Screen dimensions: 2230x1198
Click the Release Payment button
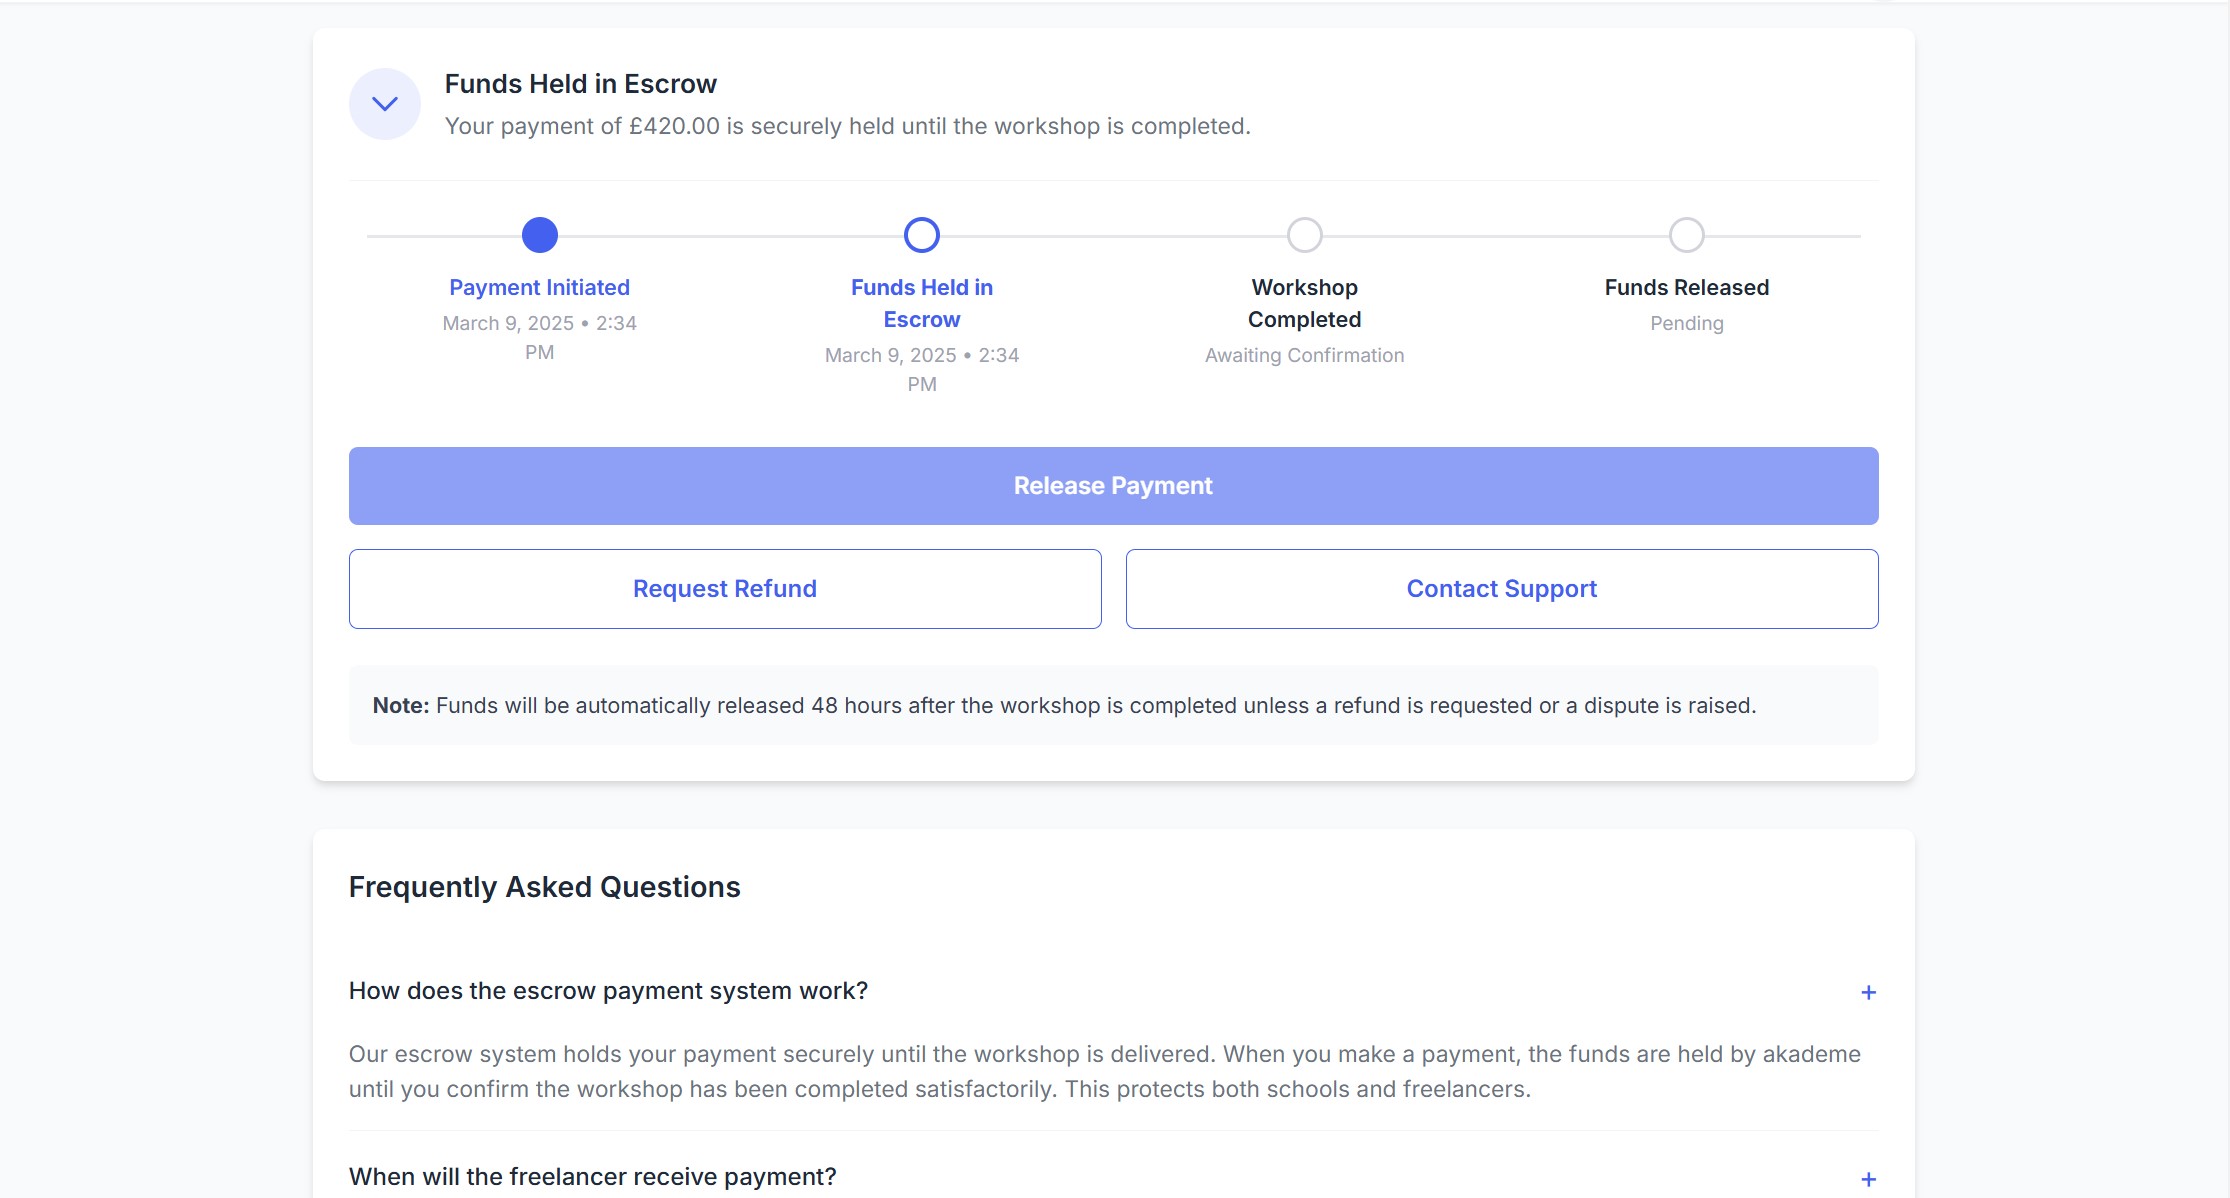(x=1113, y=486)
